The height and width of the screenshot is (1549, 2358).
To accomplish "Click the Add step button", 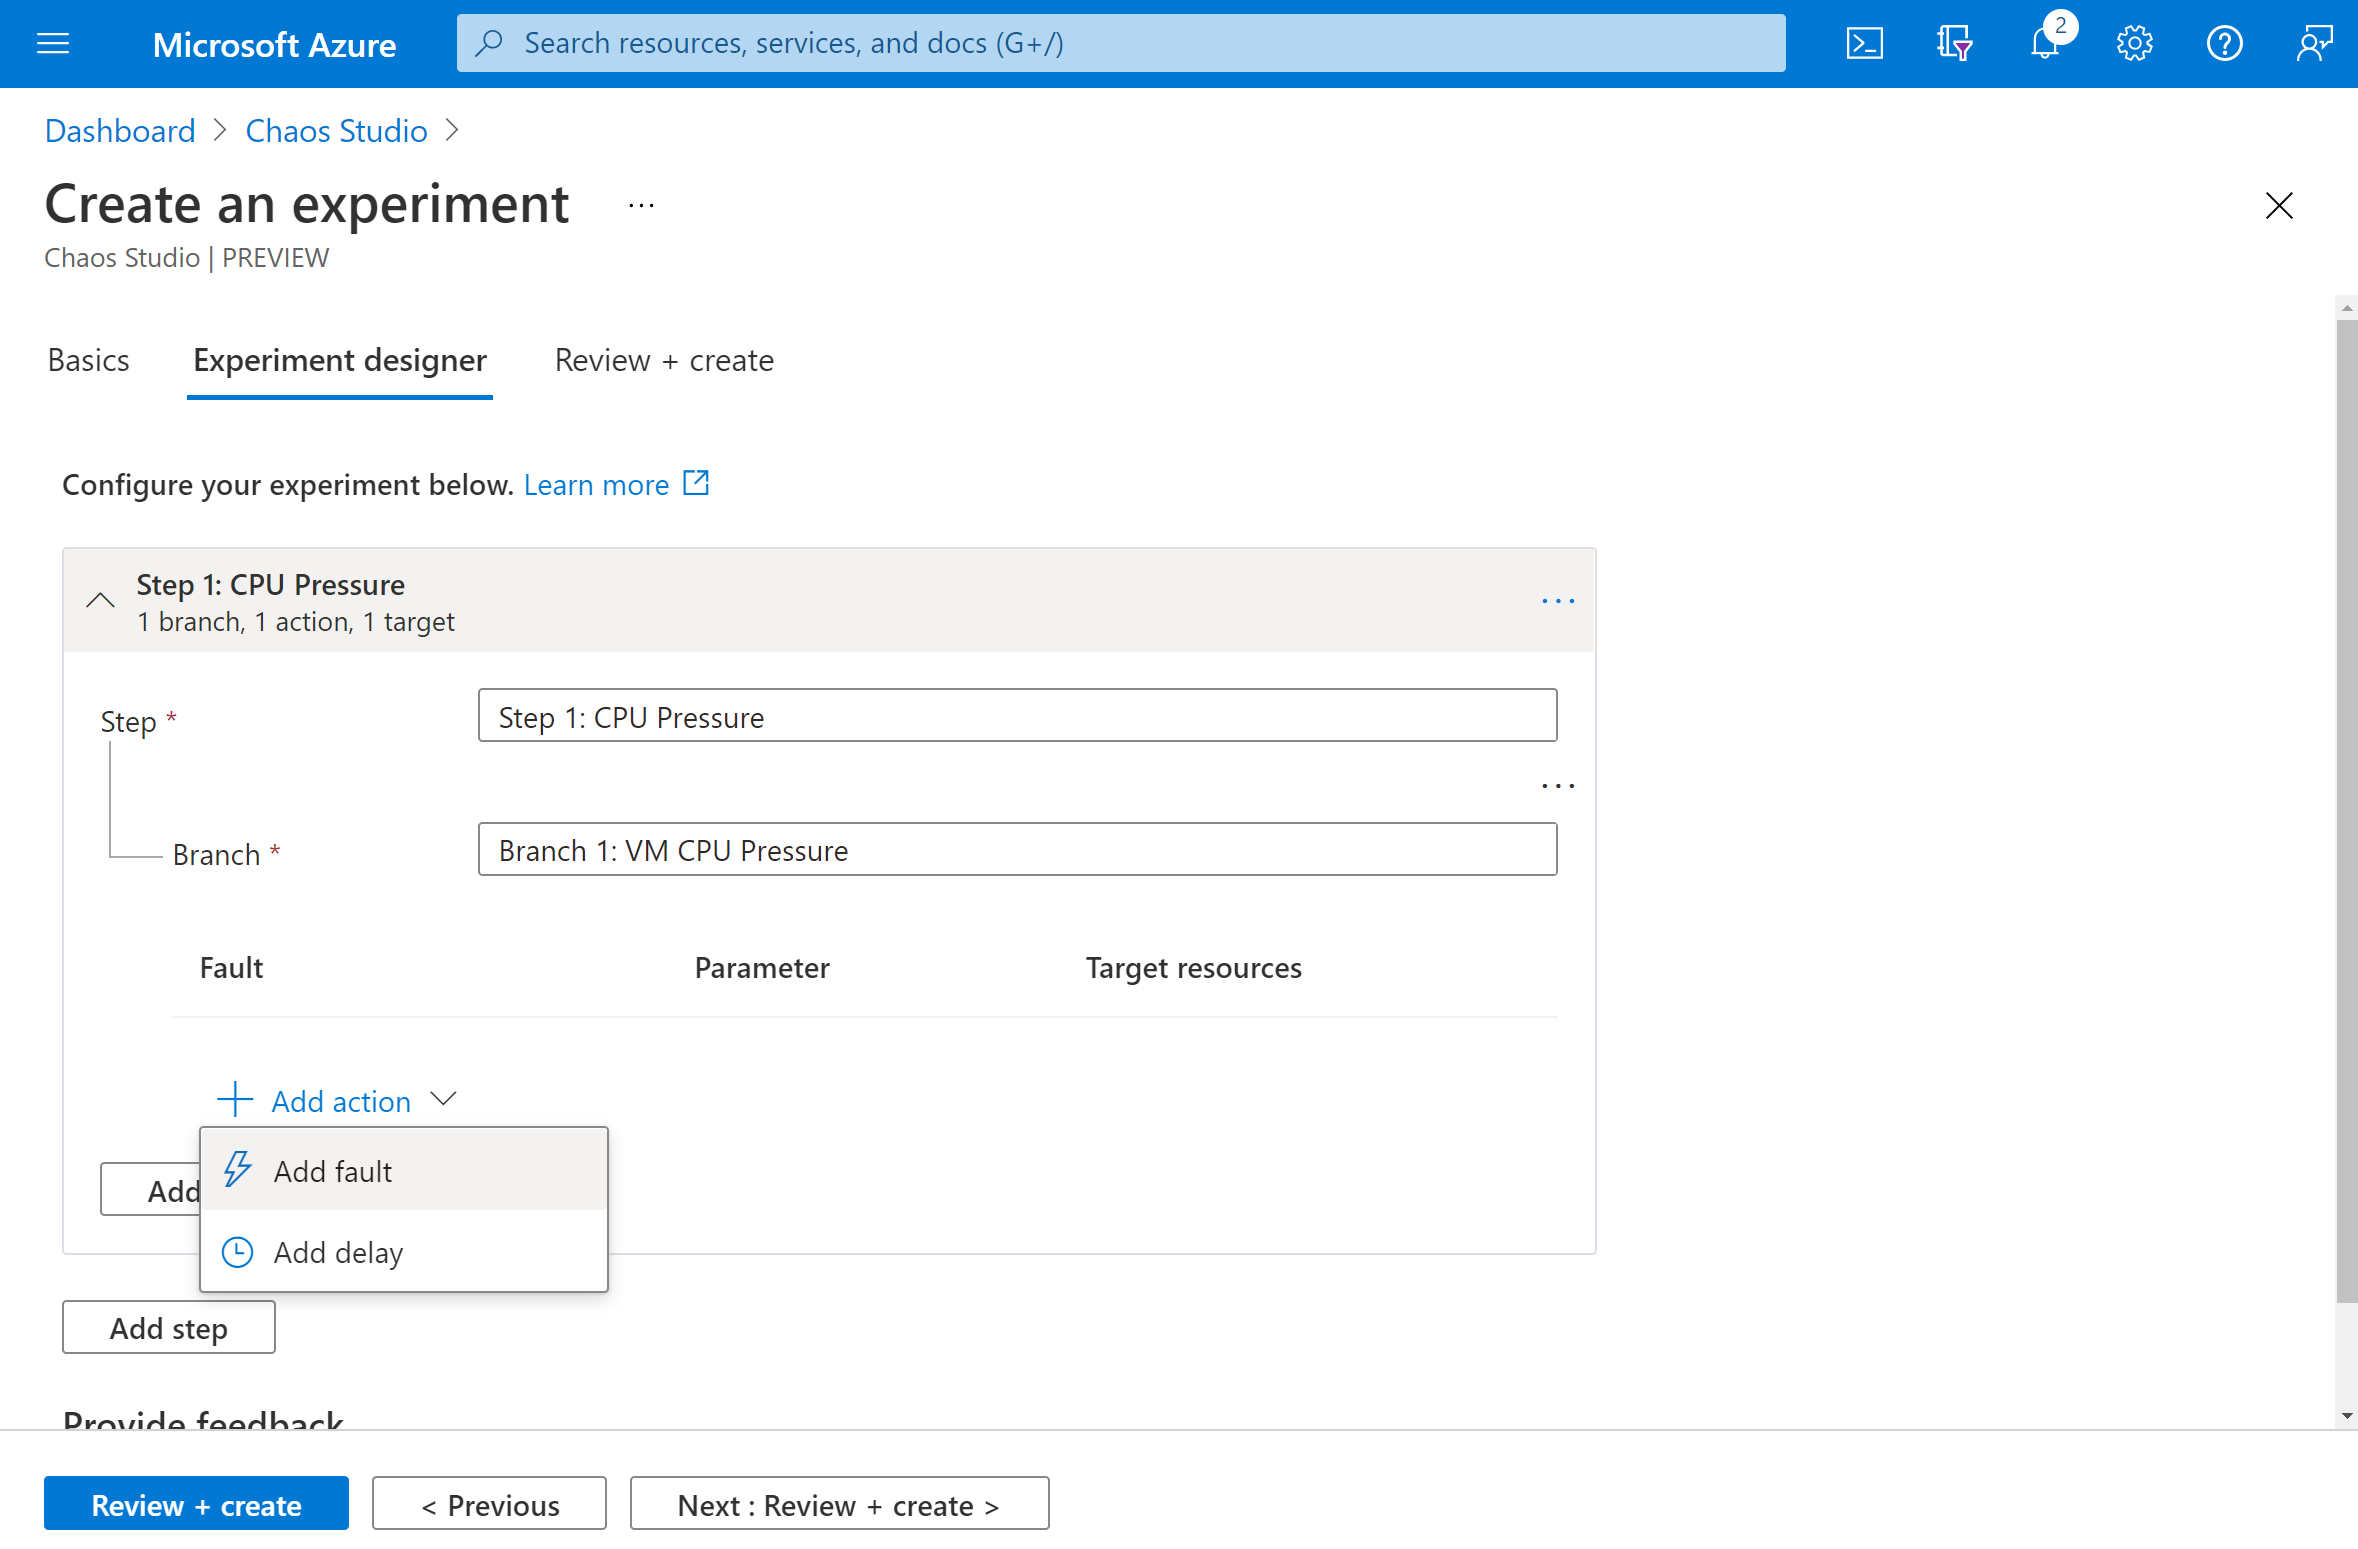I will pos(168,1328).
